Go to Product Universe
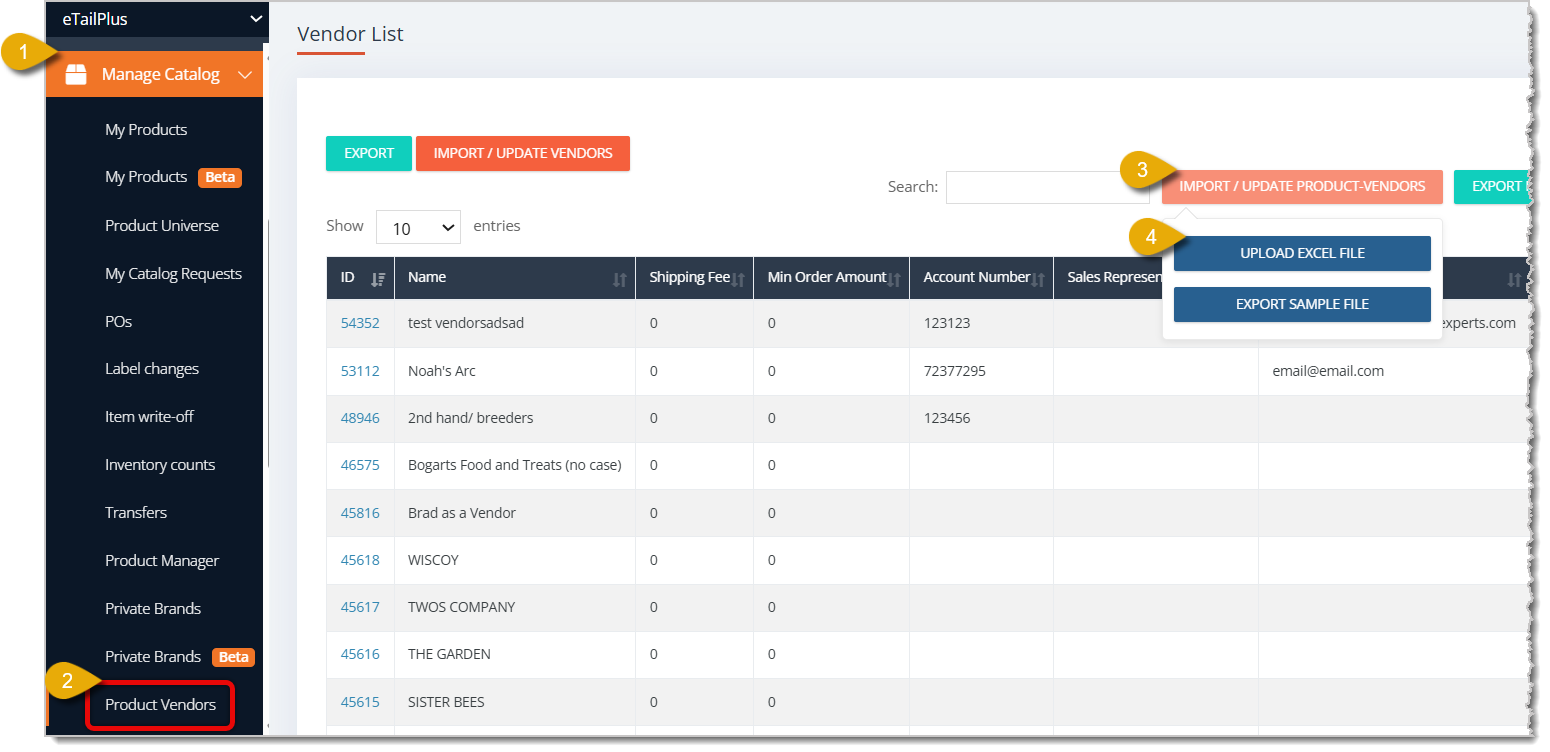 (x=162, y=226)
